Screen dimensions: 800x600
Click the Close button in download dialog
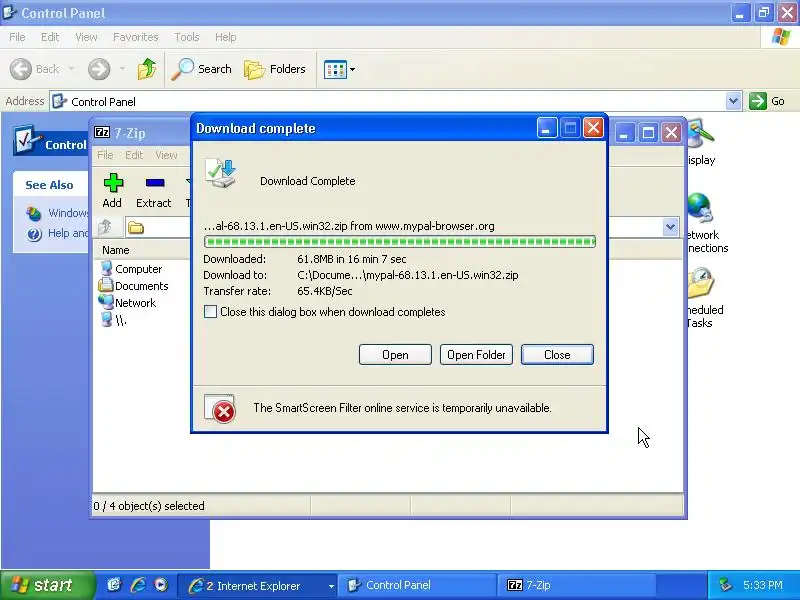coord(557,355)
